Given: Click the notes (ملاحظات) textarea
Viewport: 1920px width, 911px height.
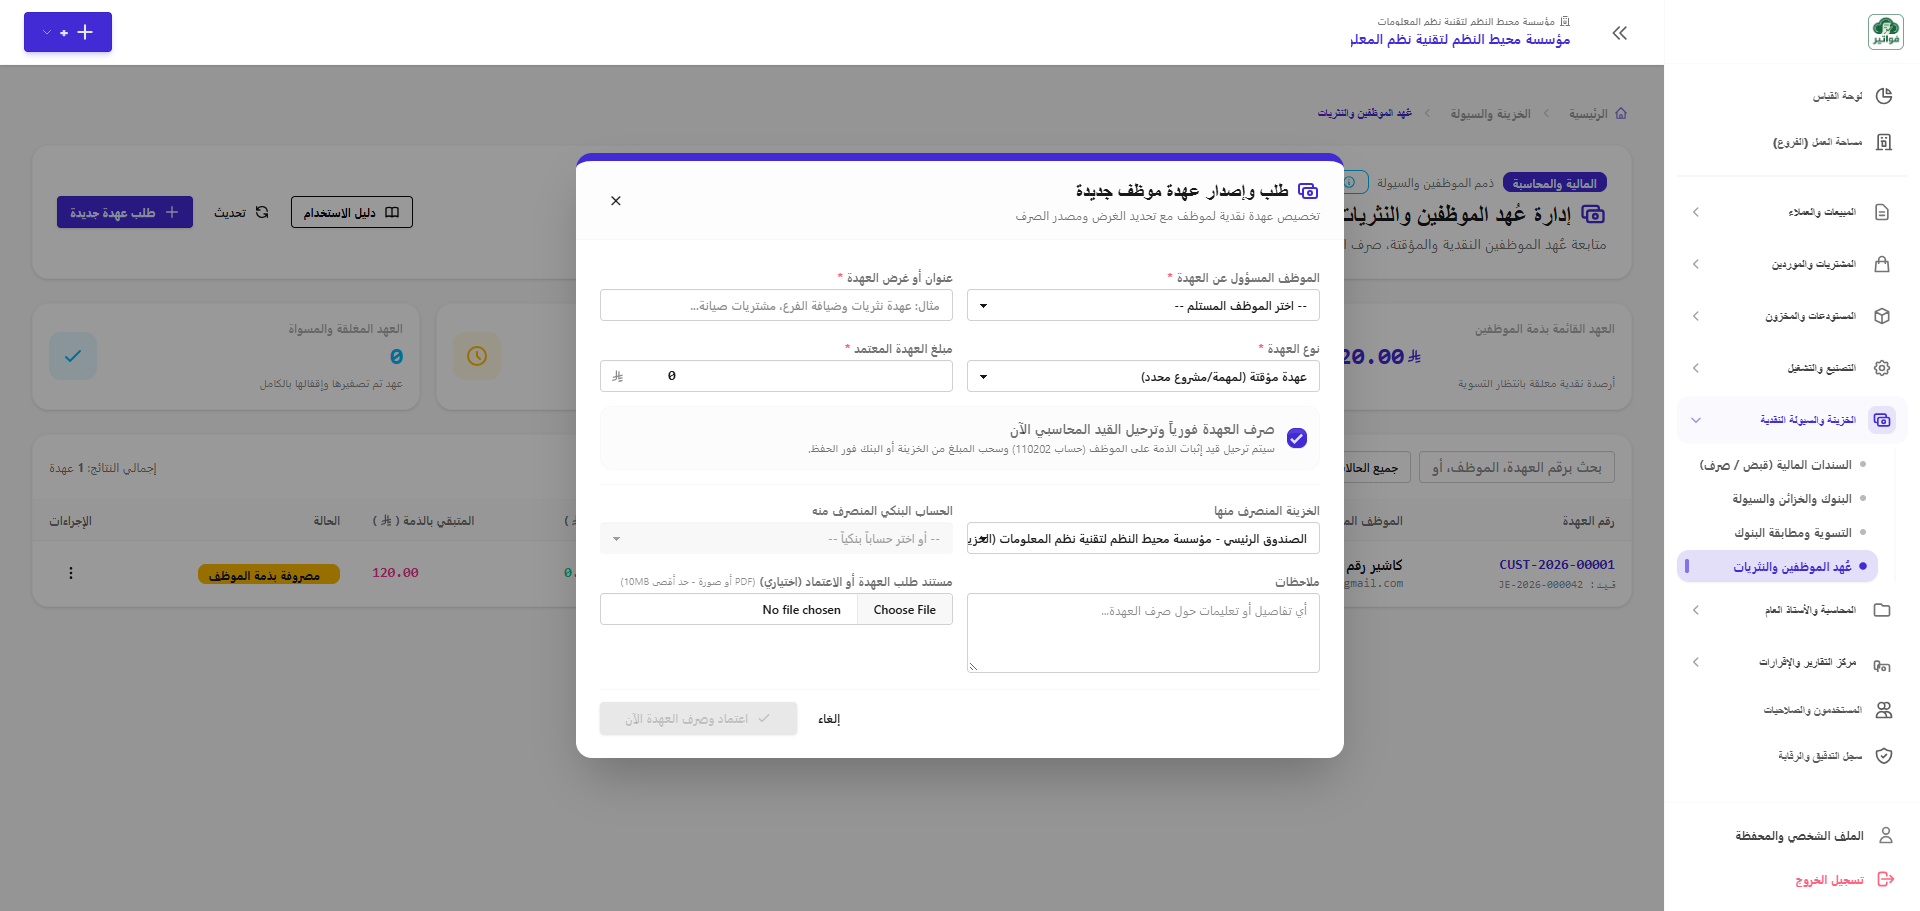Looking at the screenshot, I should (x=1143, y=633).
